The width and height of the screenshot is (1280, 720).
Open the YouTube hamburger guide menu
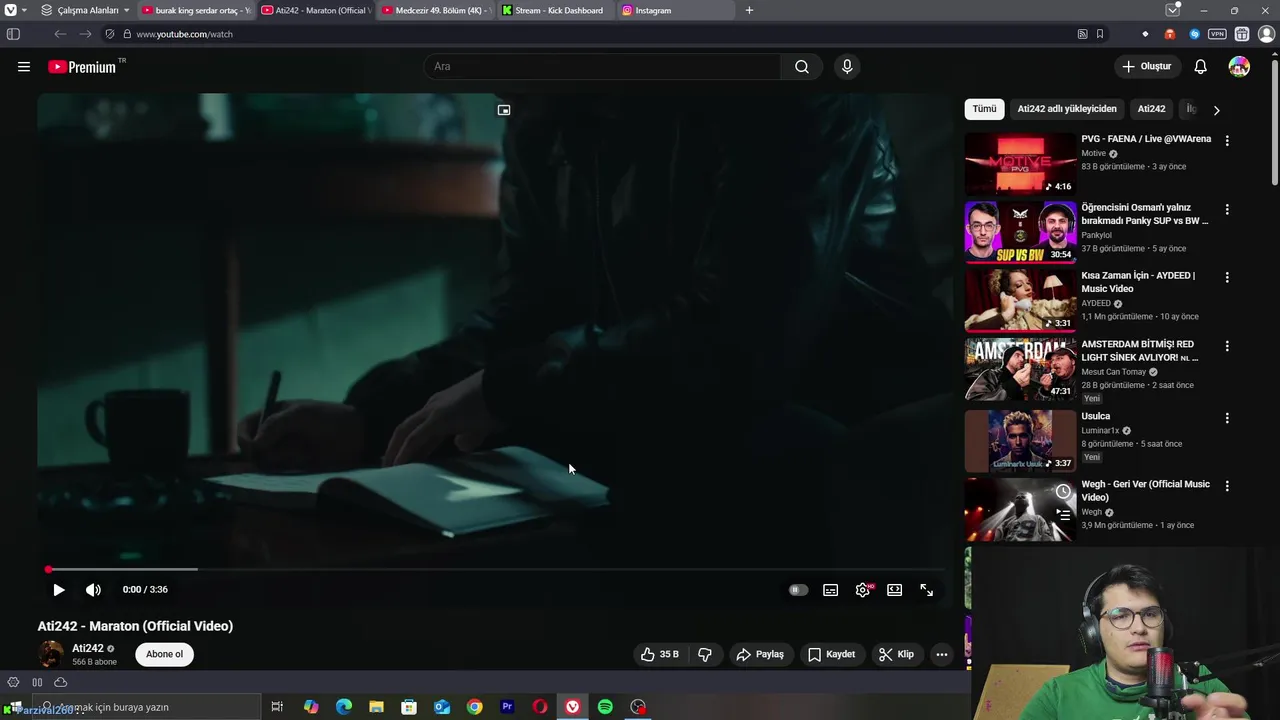pyautogui.click(x=24, y=67)
